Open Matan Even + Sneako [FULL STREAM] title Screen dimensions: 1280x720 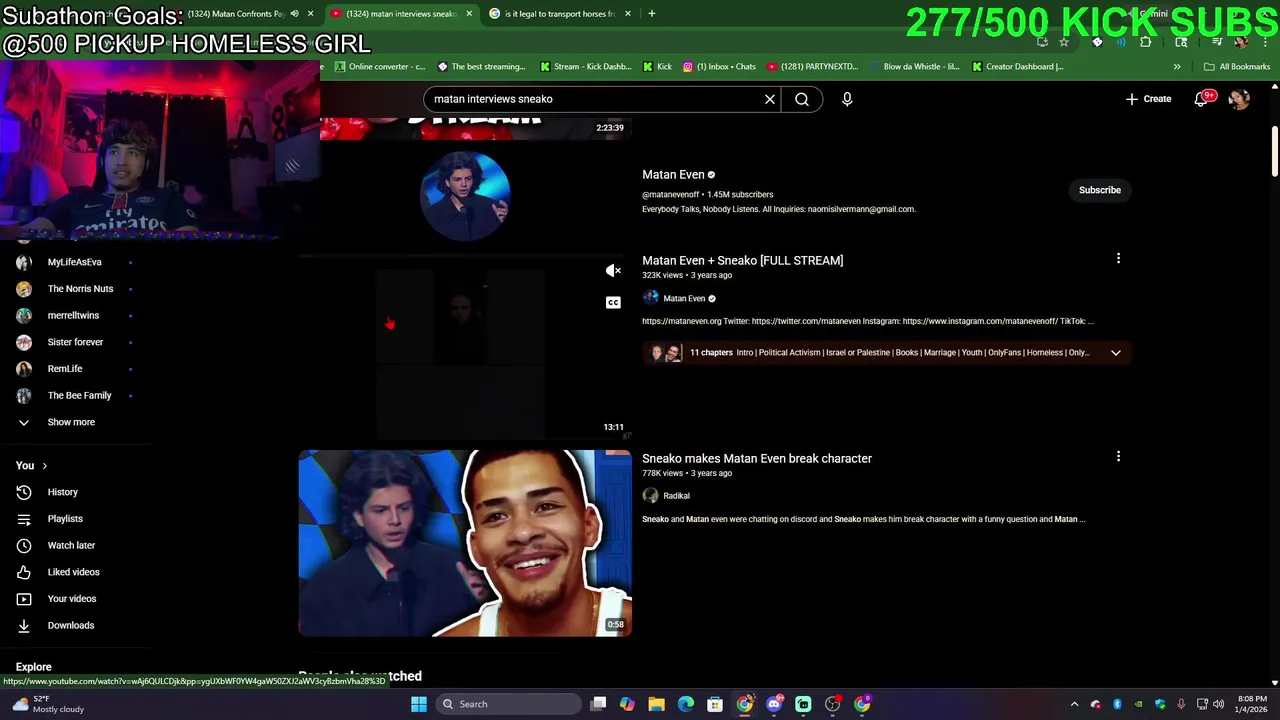click(742, 260)
